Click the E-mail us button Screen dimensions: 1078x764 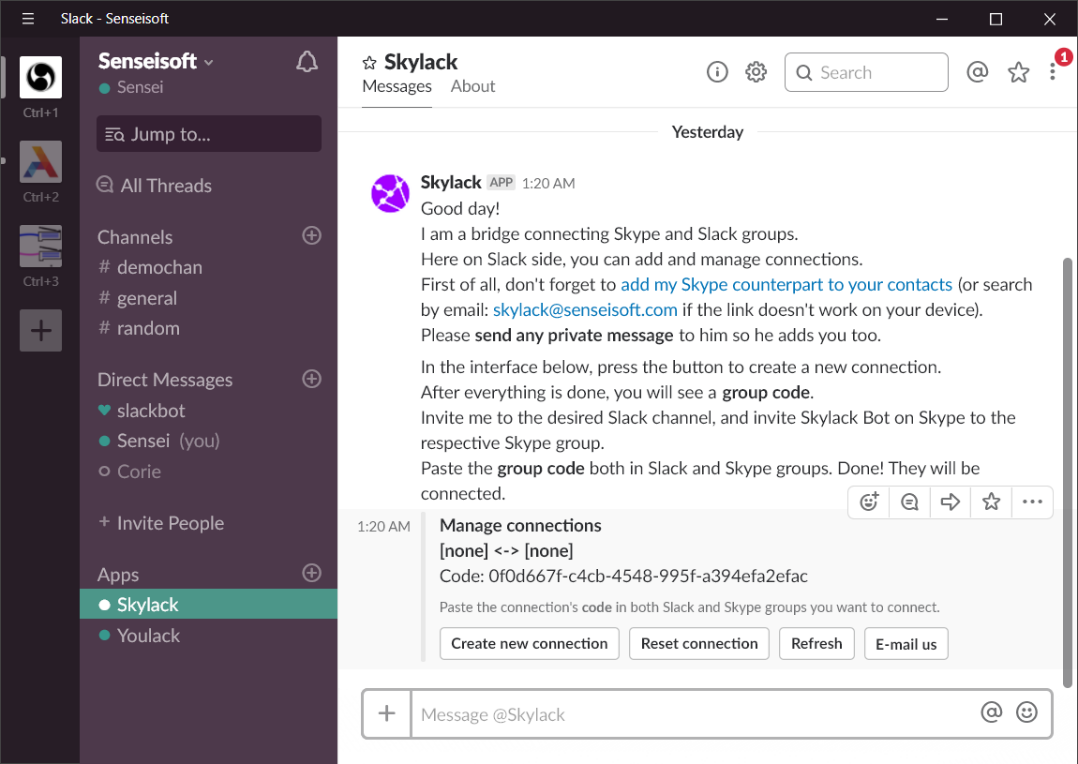906,644
